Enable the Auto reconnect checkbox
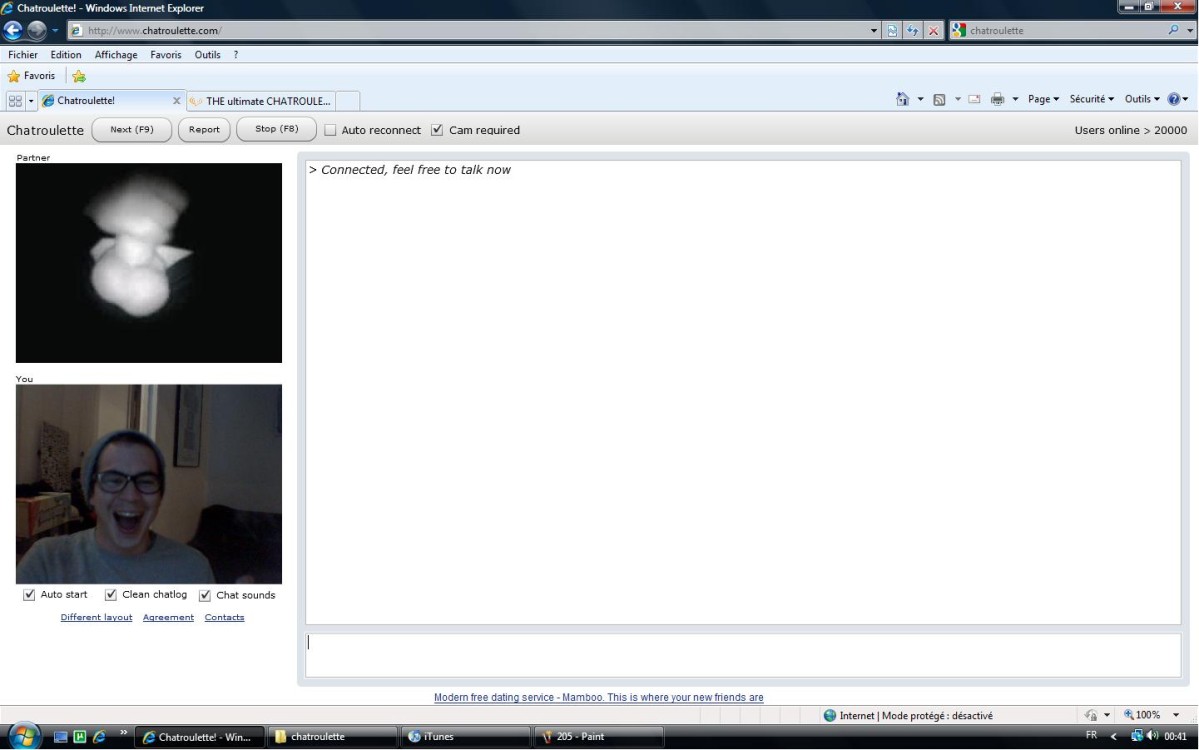The height and width of the screenshot is (750, 1199). point(330,130)
